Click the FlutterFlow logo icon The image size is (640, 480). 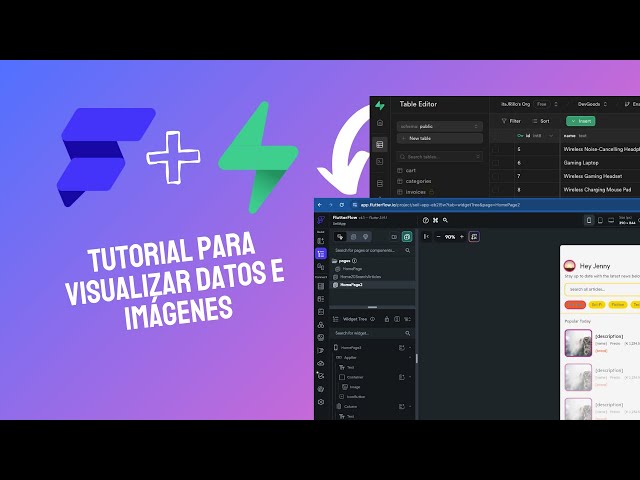(x=321, y=220)
